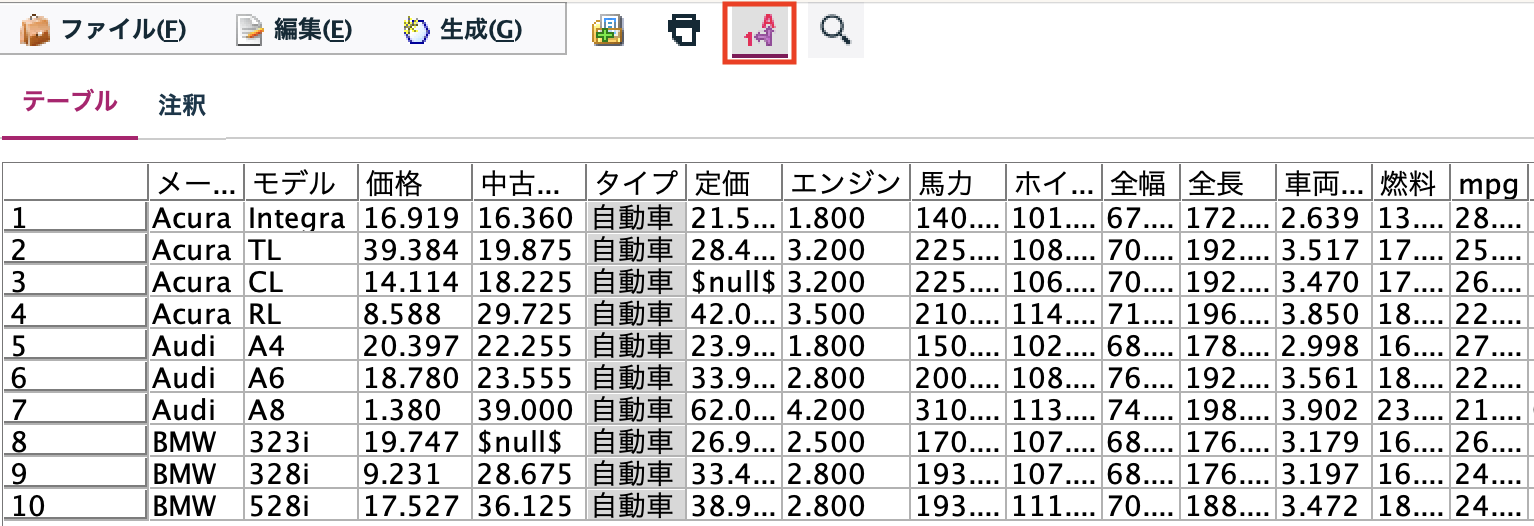The height and width of the screenshot is (526, 1534).
Task: Click the $null$ cell in BMW 323i row
Action: point(530,441)
